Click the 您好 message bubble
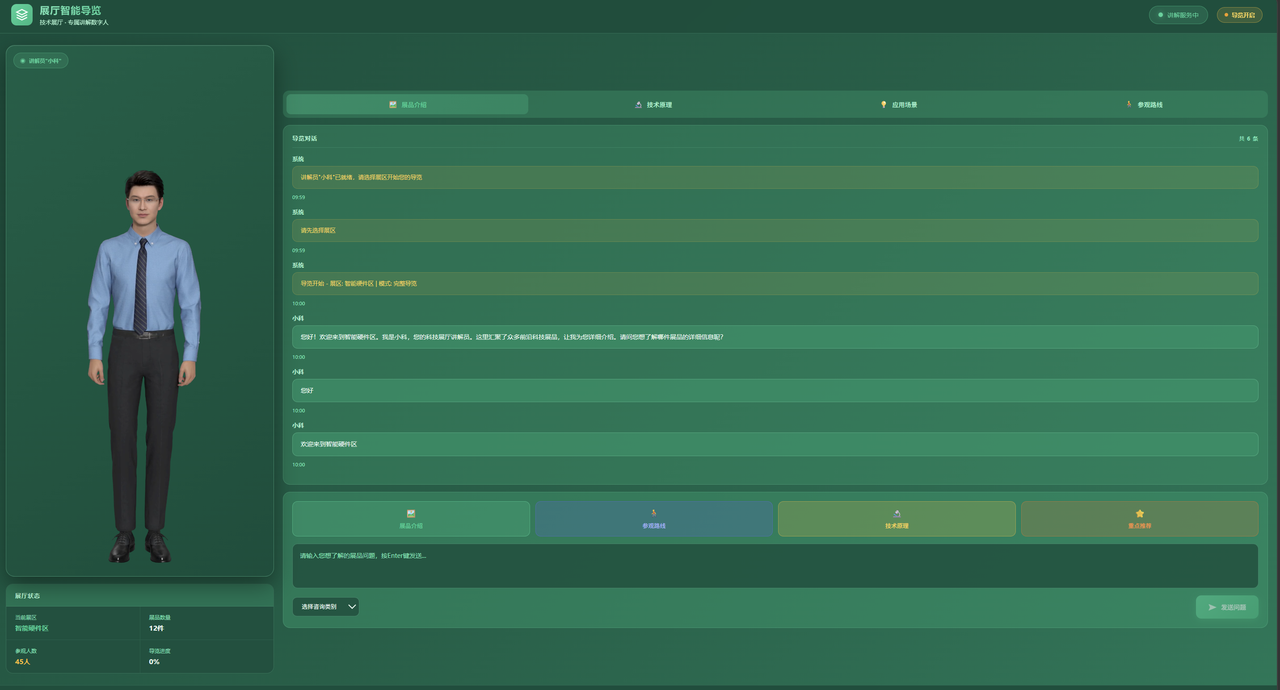This screenshot has width=1280, height=690. pos(775,390)
